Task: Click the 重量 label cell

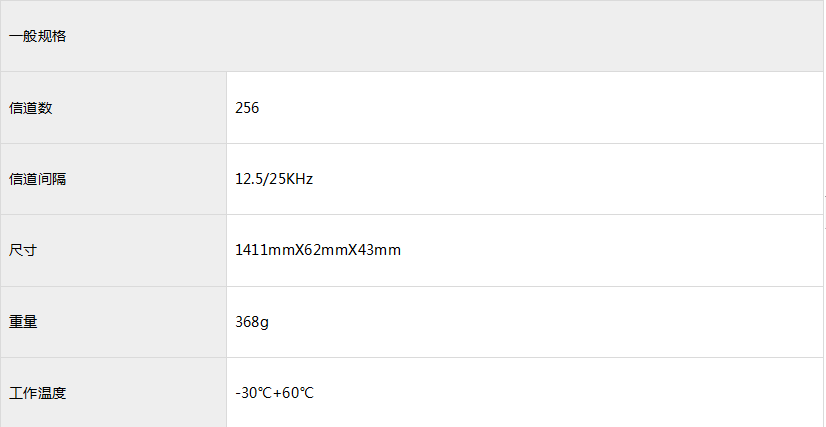Action: [24, 322]
